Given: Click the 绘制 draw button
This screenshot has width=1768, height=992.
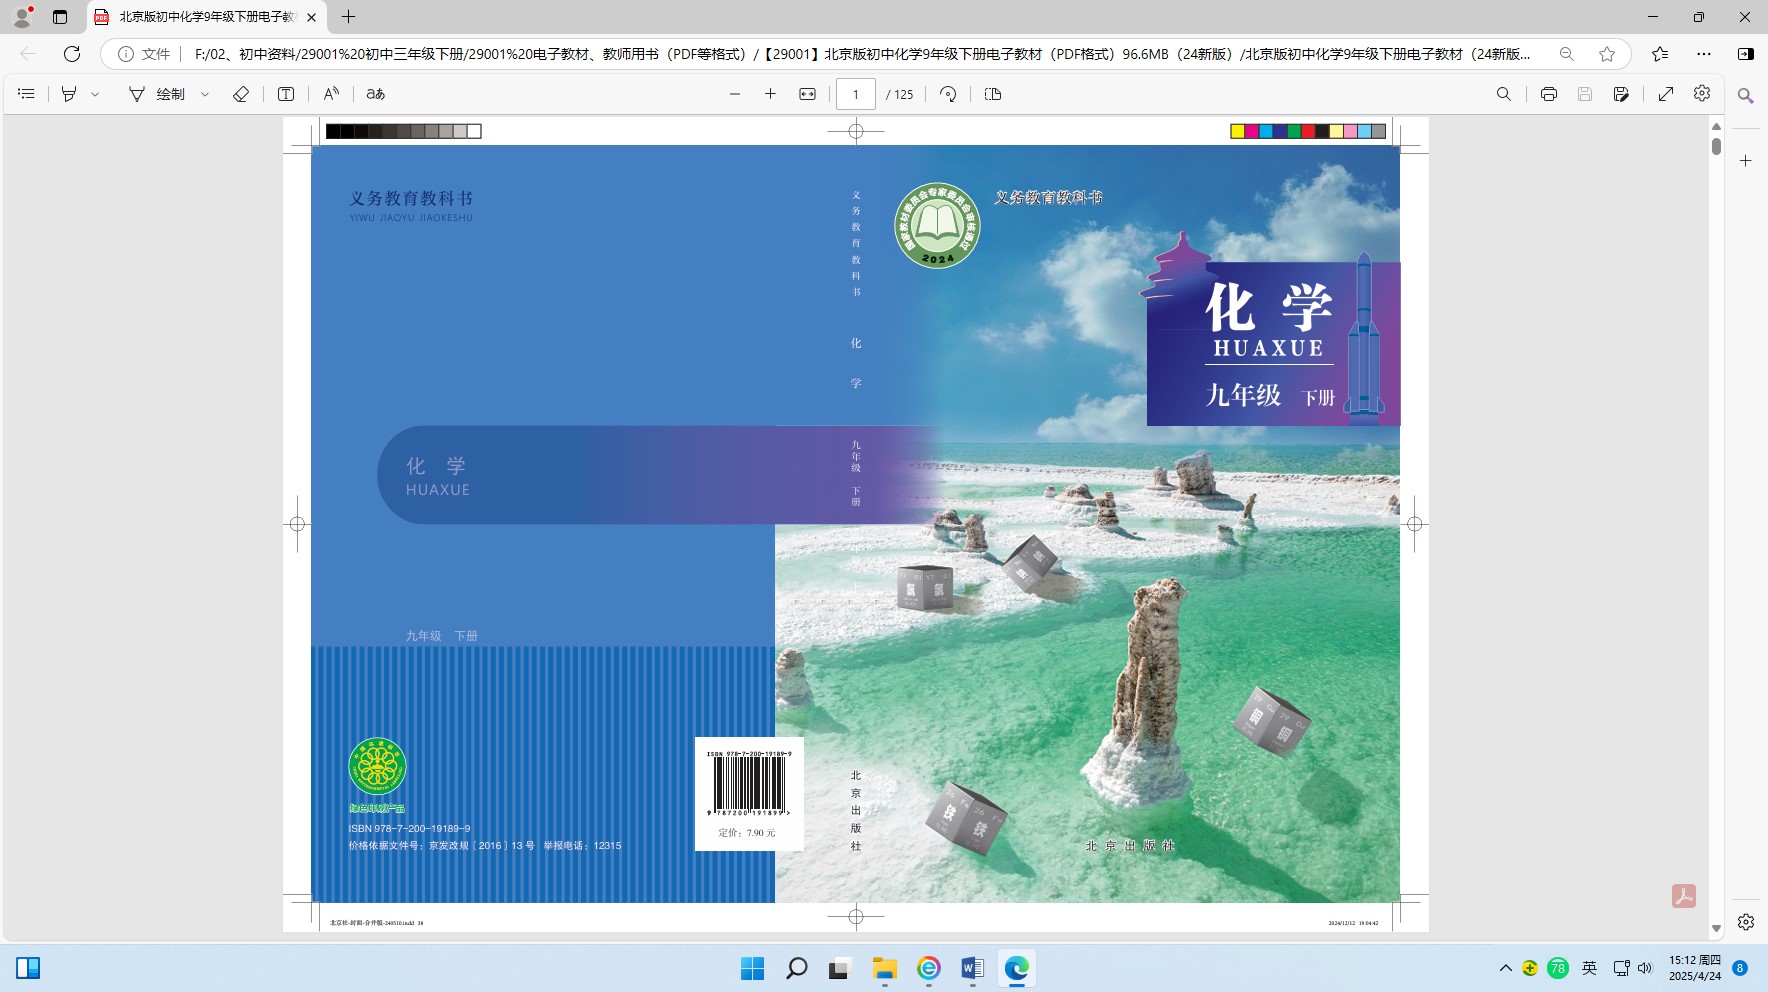Looking at the screenshot, I should 158,94.
